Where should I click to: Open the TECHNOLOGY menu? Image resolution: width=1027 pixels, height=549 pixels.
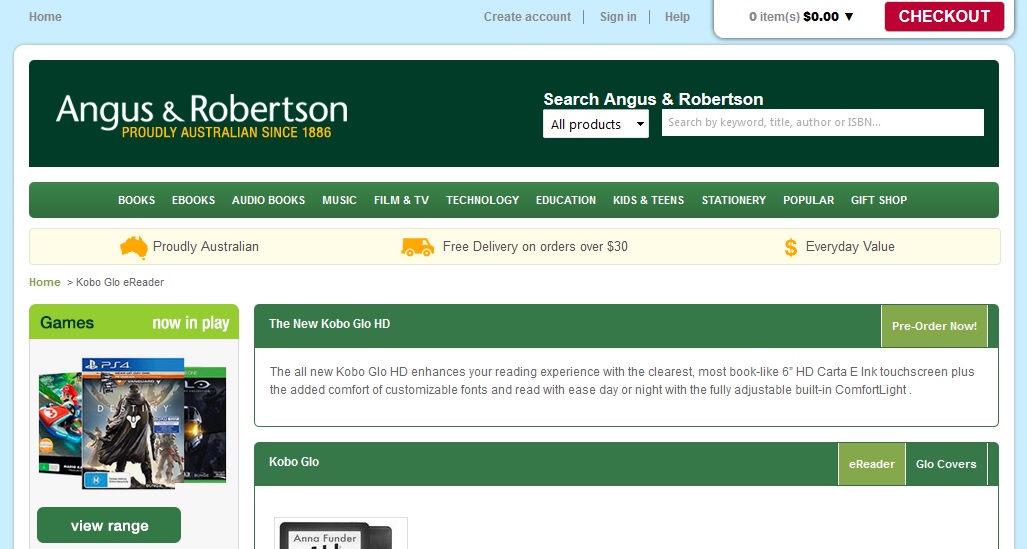[483, 200]
